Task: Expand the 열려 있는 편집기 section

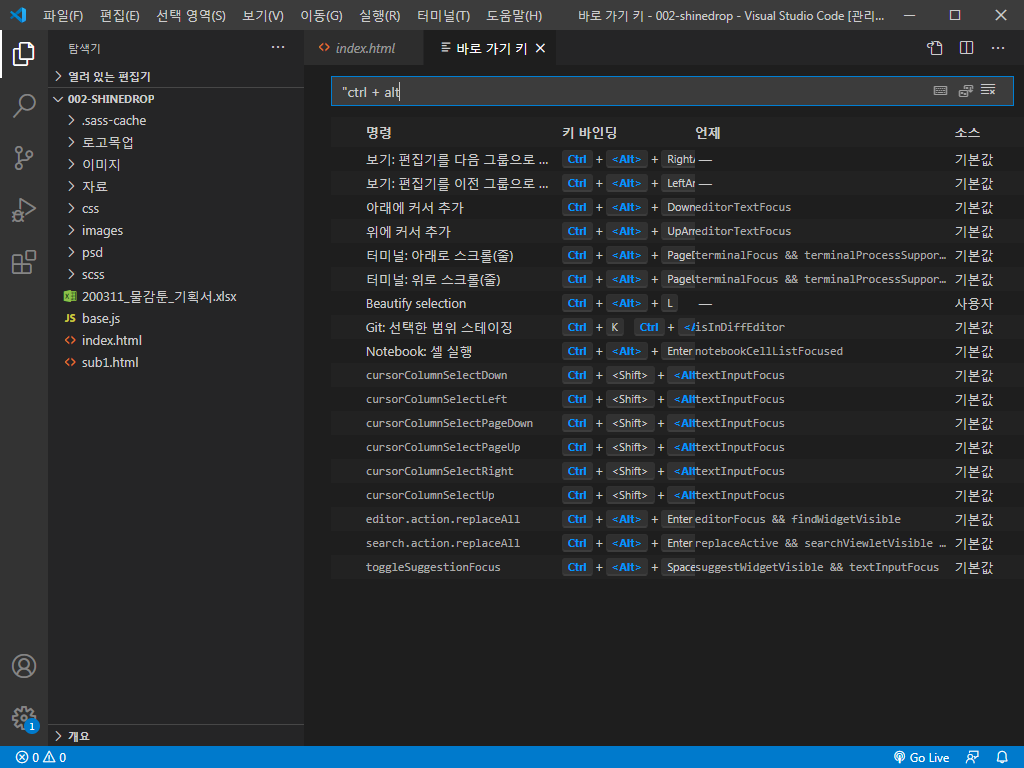Action: [x=176, y=76]
